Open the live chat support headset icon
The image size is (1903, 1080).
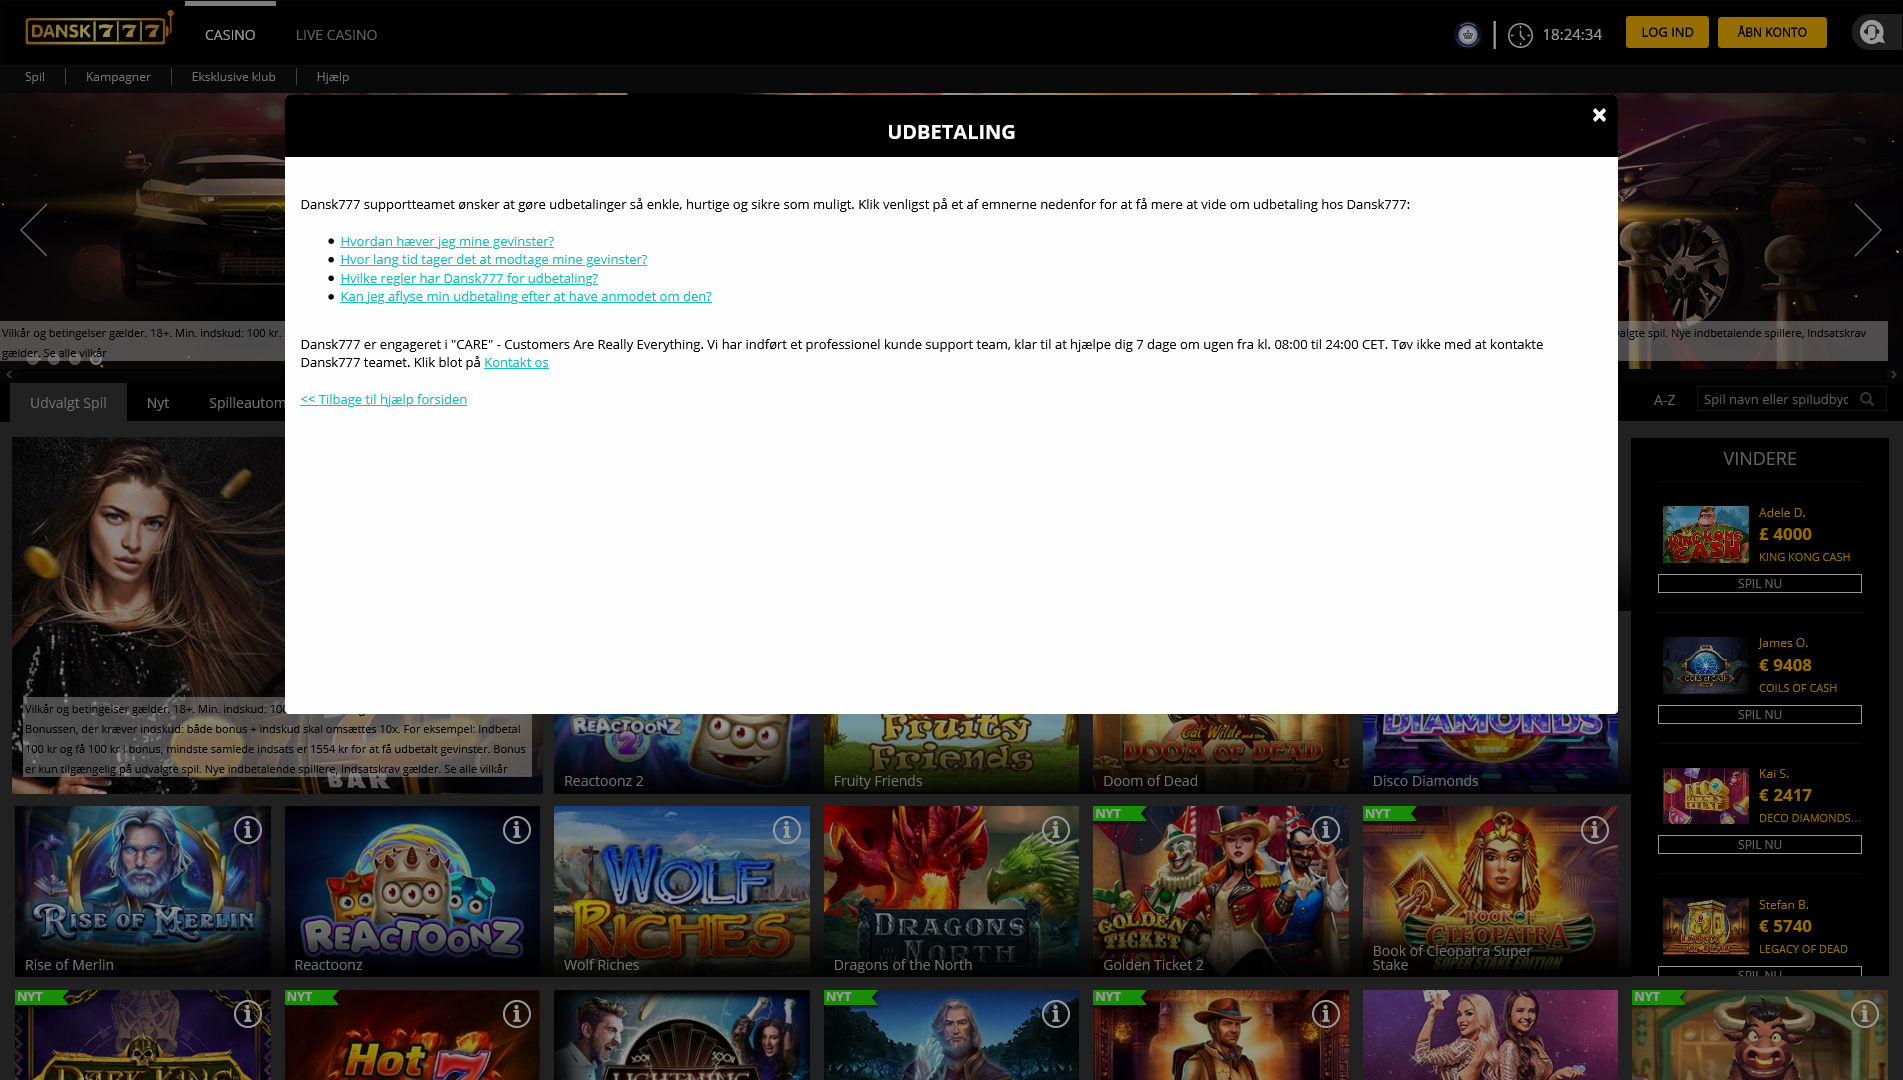(x=1871, y=33)
